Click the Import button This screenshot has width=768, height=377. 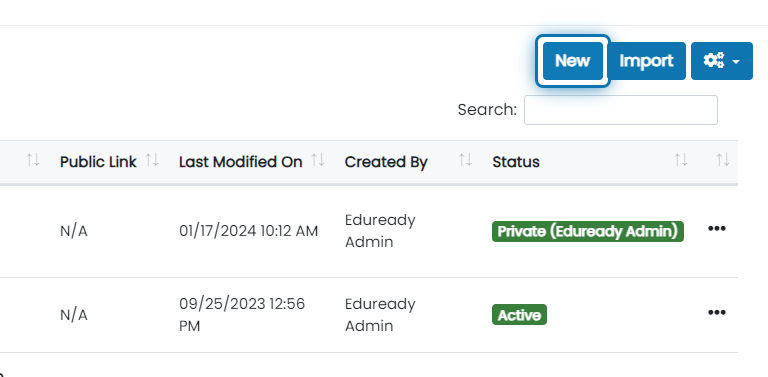click(x=646, y=61)
